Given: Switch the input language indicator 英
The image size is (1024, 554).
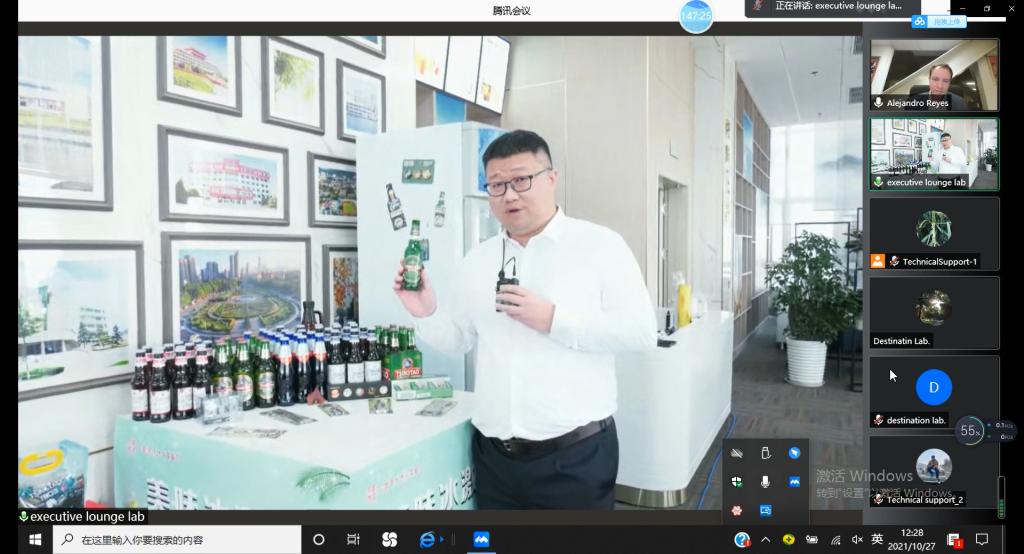Looking at the screenshot, I should click(877, 539).
